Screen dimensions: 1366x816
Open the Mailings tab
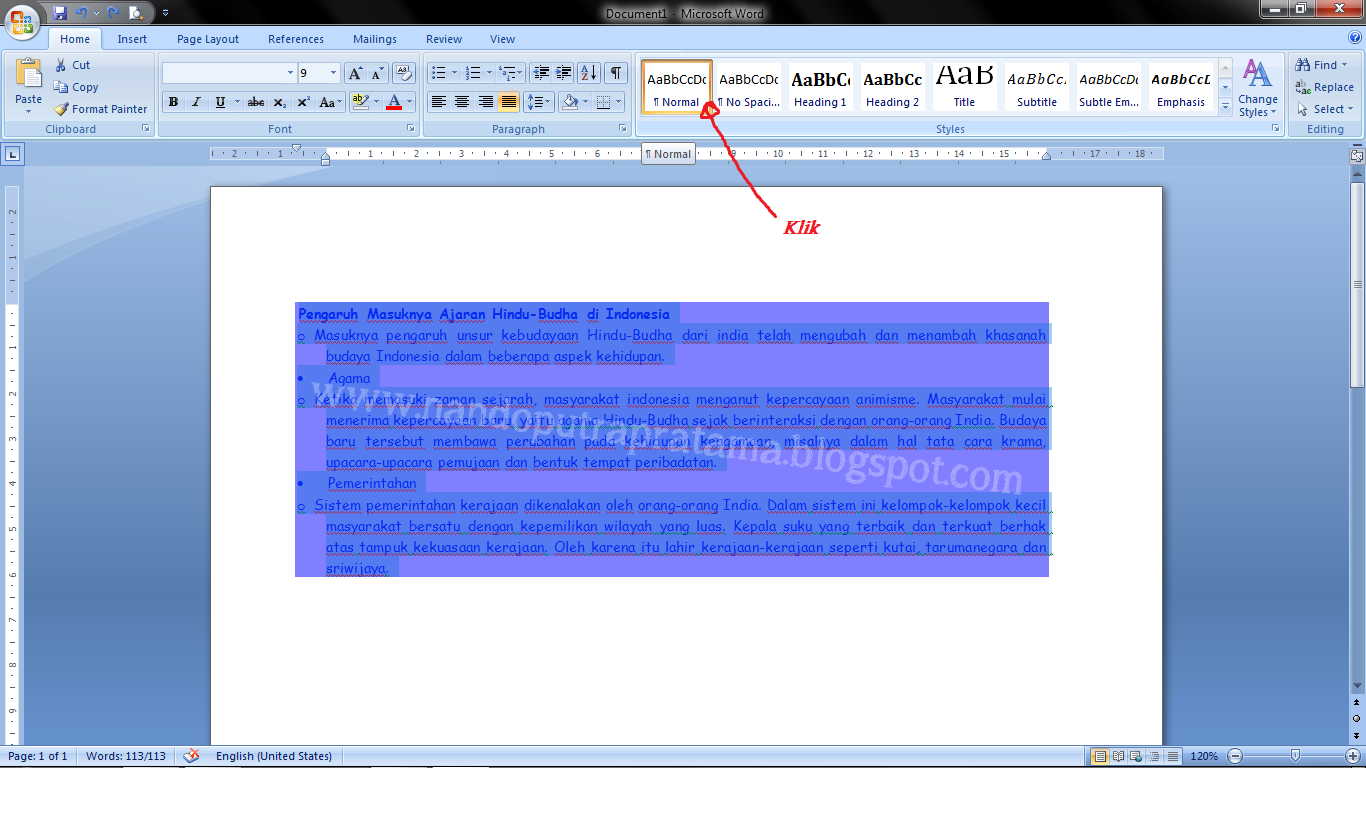(375, 39)
